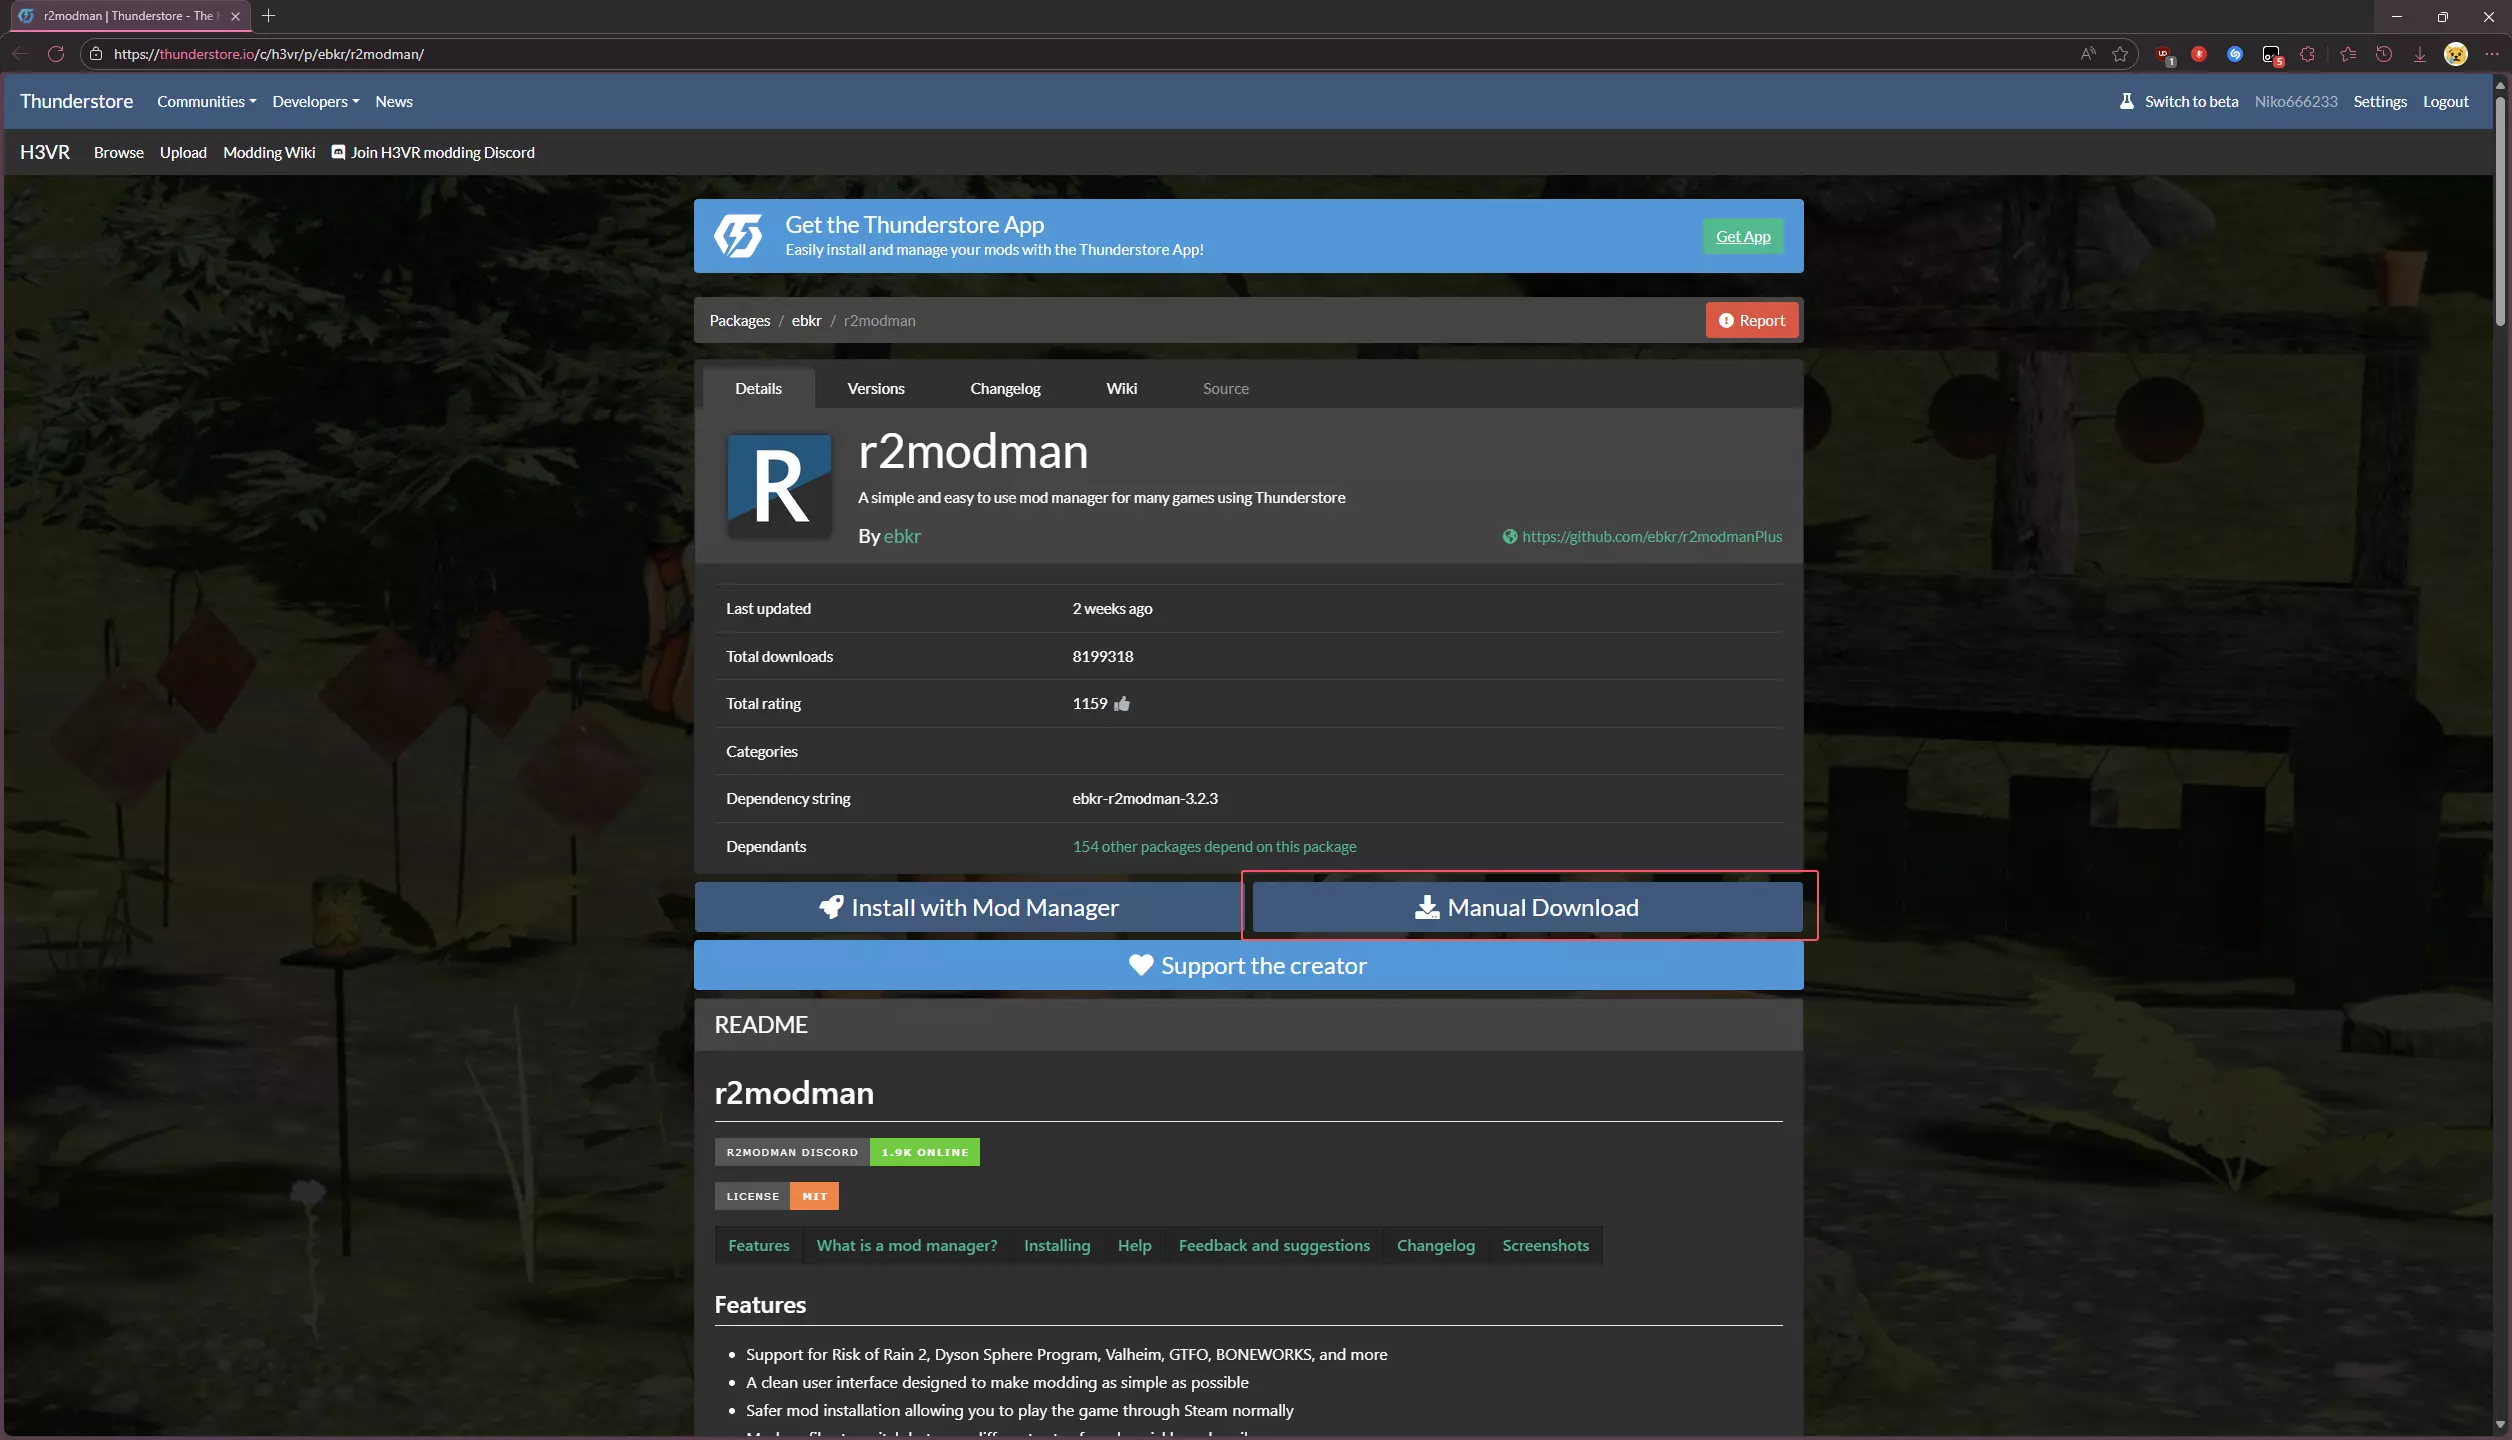Image resolution: width=2512 pixels, height=1440 pixels.
Task: Expand the Developers dropdown
Action: pos(315,101)
